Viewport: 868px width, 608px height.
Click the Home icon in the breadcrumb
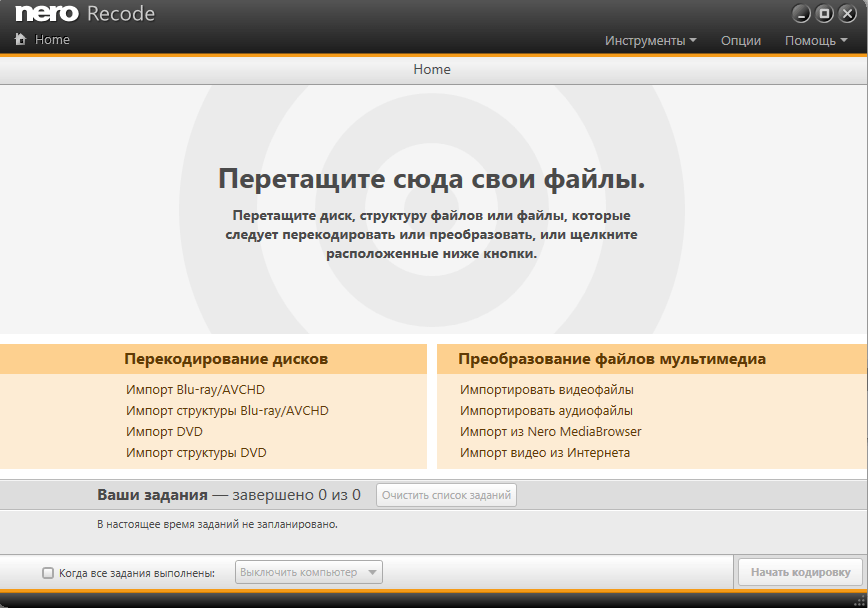click(x=20, y=40)
